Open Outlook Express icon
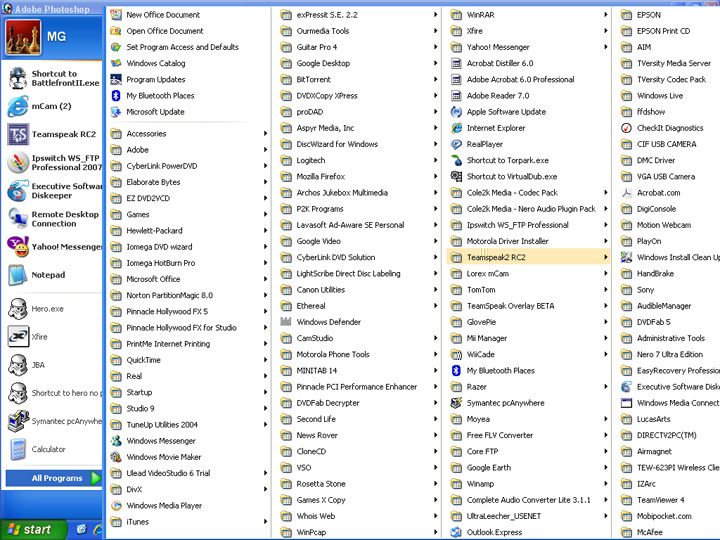The image size is (720, 540). pyautogui.click(x=456, y=532)
